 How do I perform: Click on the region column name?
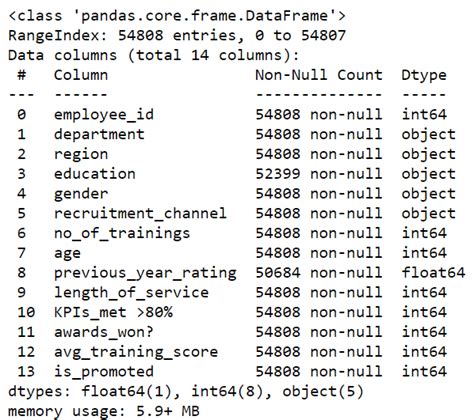(81, 155)
